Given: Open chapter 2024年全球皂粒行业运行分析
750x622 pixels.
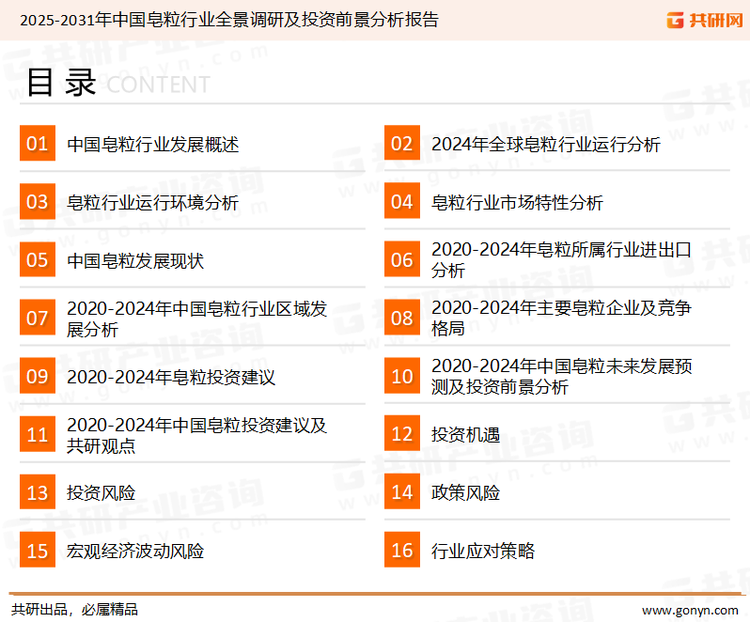Looking at the screenshot, I should [x=546, y=144].
